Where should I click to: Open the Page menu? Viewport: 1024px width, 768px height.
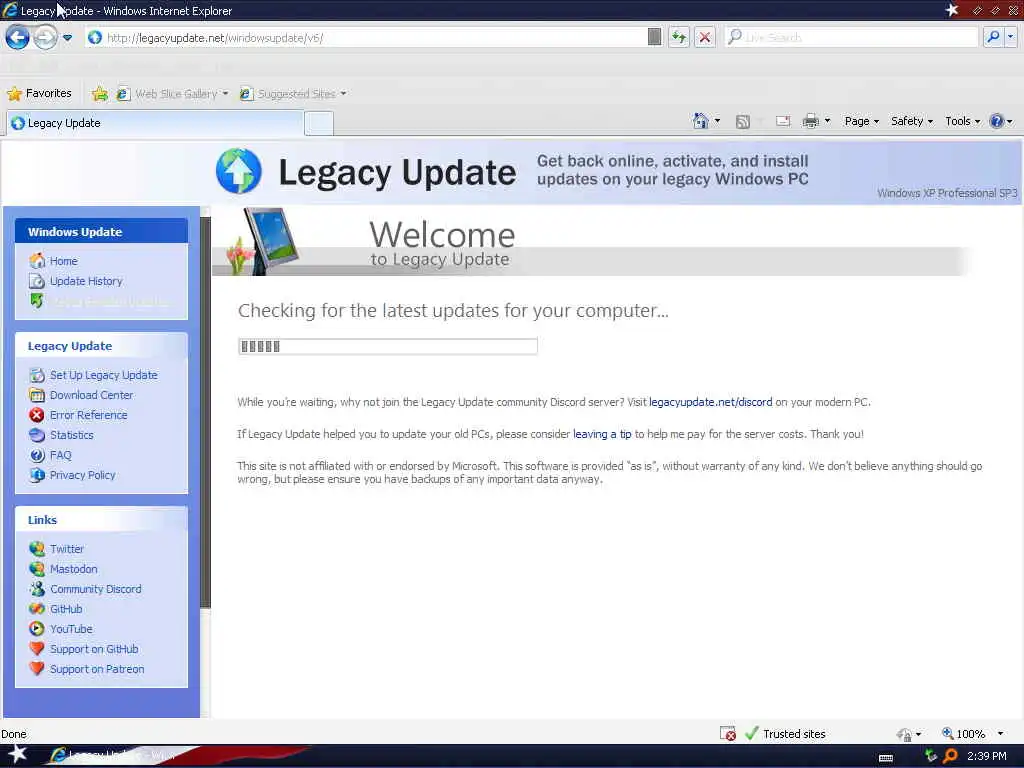(x=861, y=121)
